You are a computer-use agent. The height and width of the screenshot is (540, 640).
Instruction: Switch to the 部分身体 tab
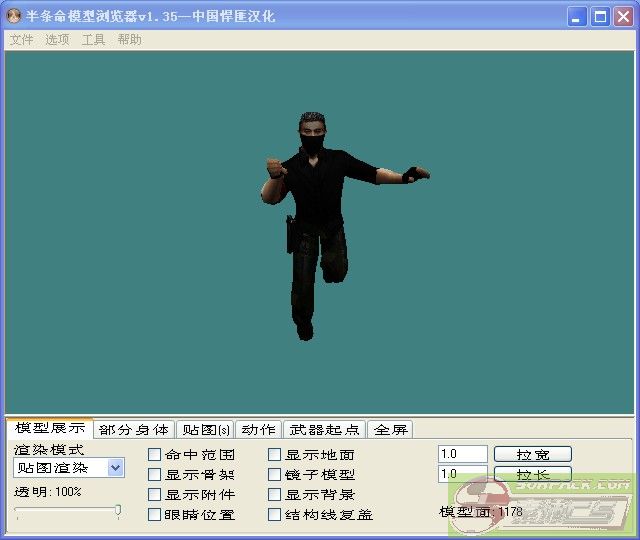134,430
